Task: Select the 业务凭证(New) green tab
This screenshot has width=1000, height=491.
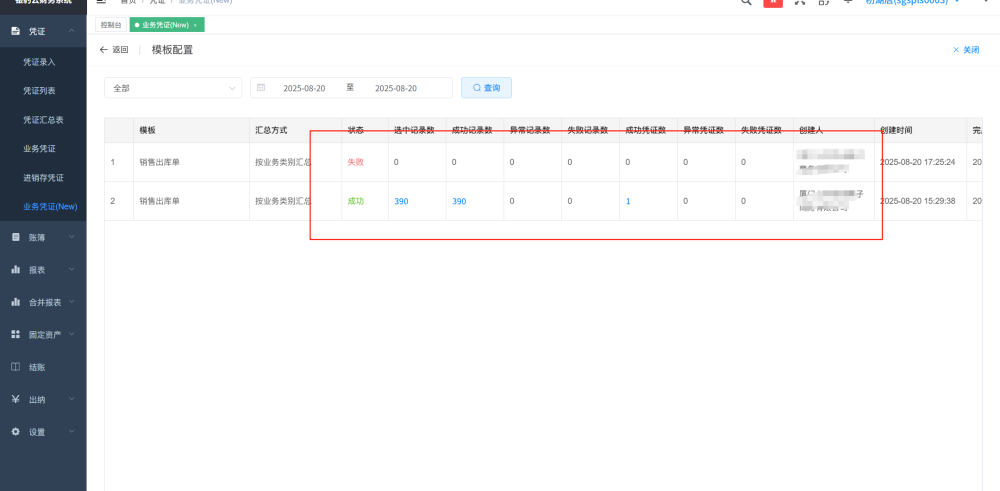Action: [165, 25]
